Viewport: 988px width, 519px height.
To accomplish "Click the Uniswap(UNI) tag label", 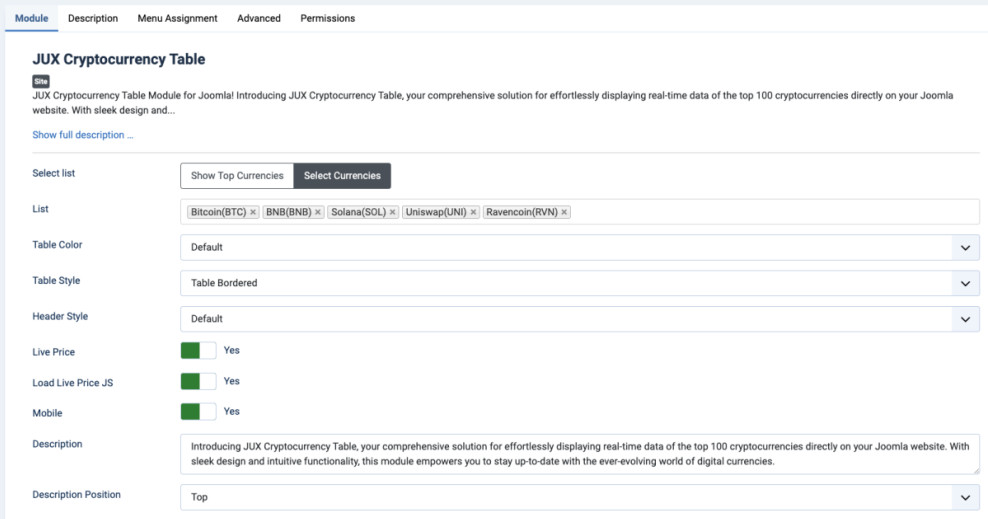I will [x=436, y=212].
